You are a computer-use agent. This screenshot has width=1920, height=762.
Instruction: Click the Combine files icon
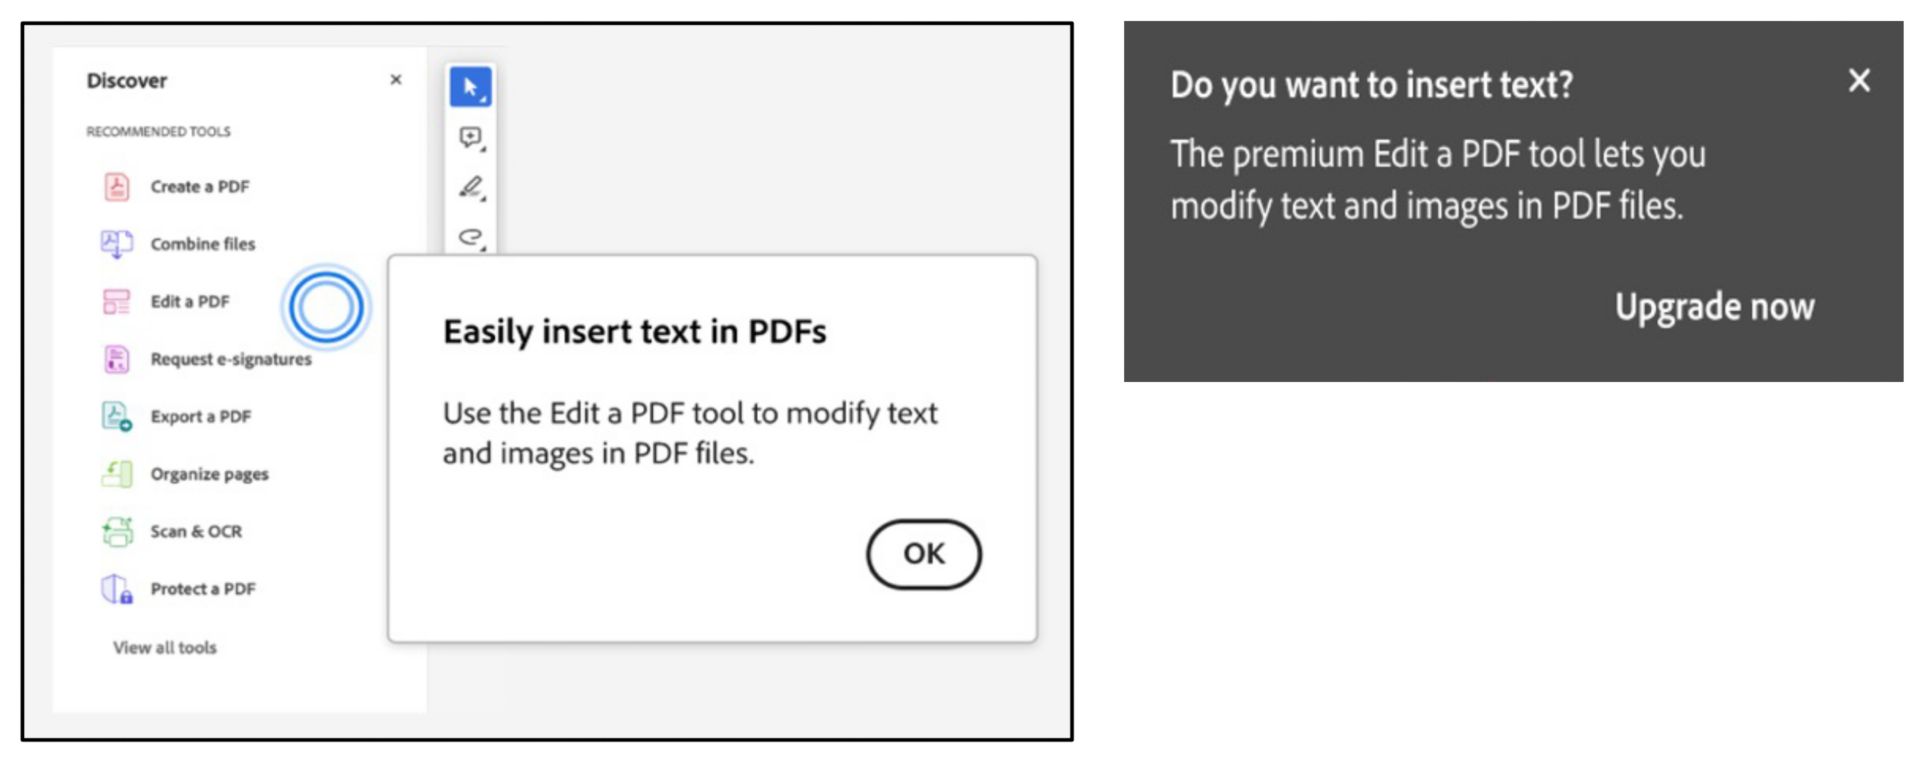tap(116, 244)
